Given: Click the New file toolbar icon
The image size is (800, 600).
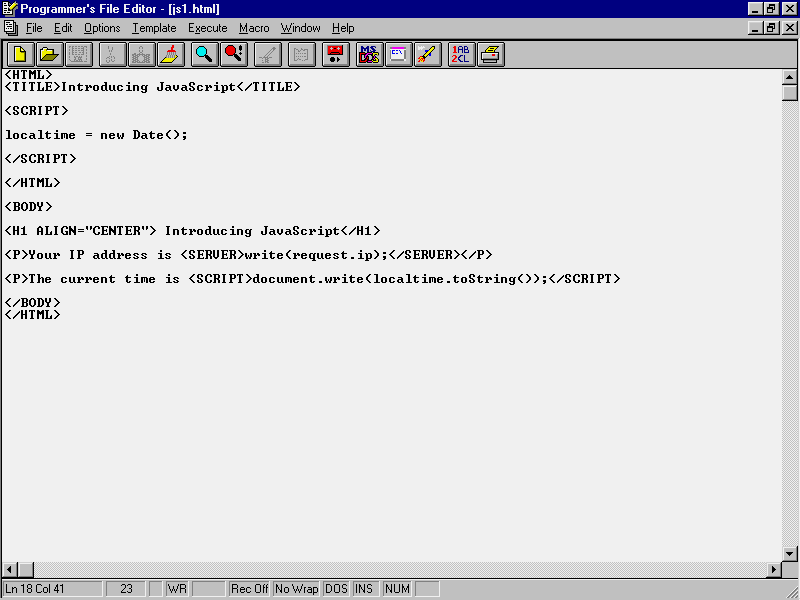Looking at the screenshot, I should [x=20, y=54].
